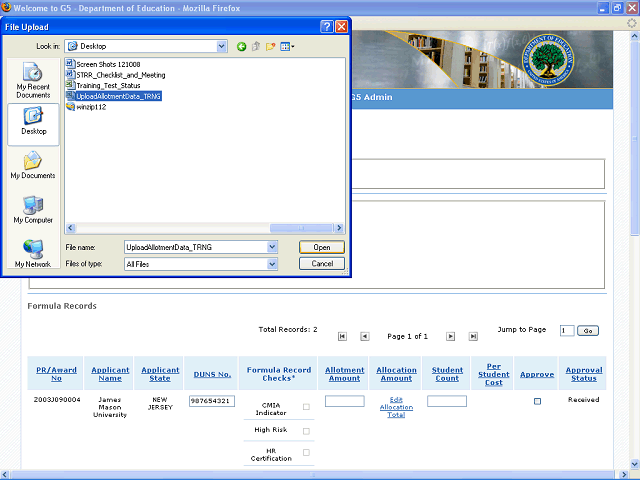Select the winzip112 file

(86, 107)
